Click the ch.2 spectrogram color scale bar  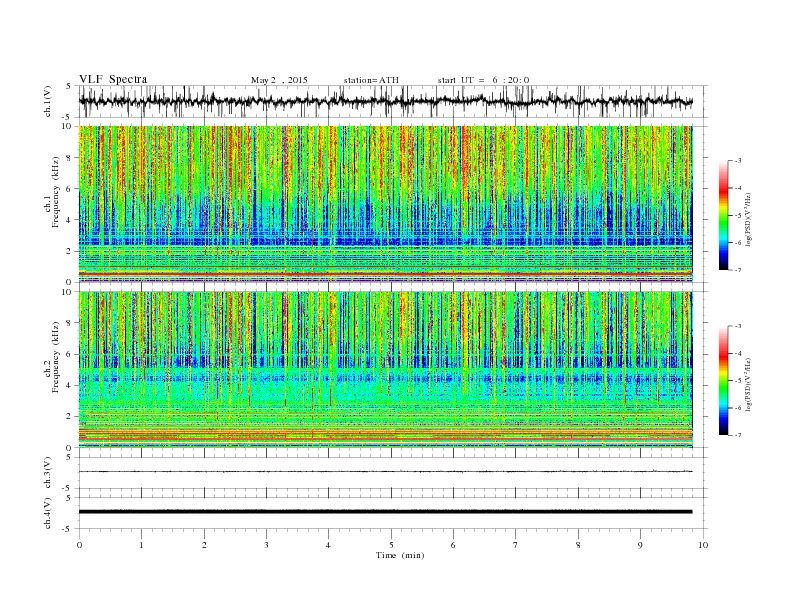coord(723,380)
